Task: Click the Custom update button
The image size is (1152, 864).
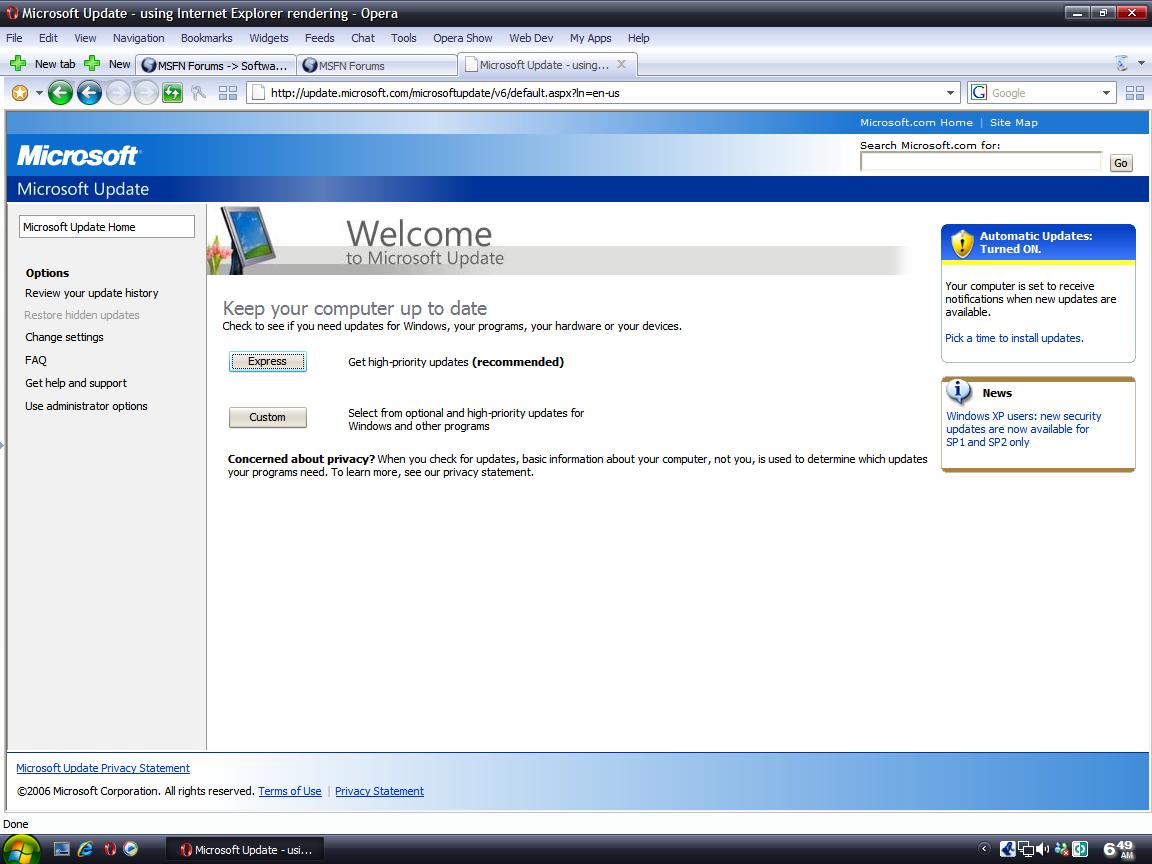Action: coord(267,417)
